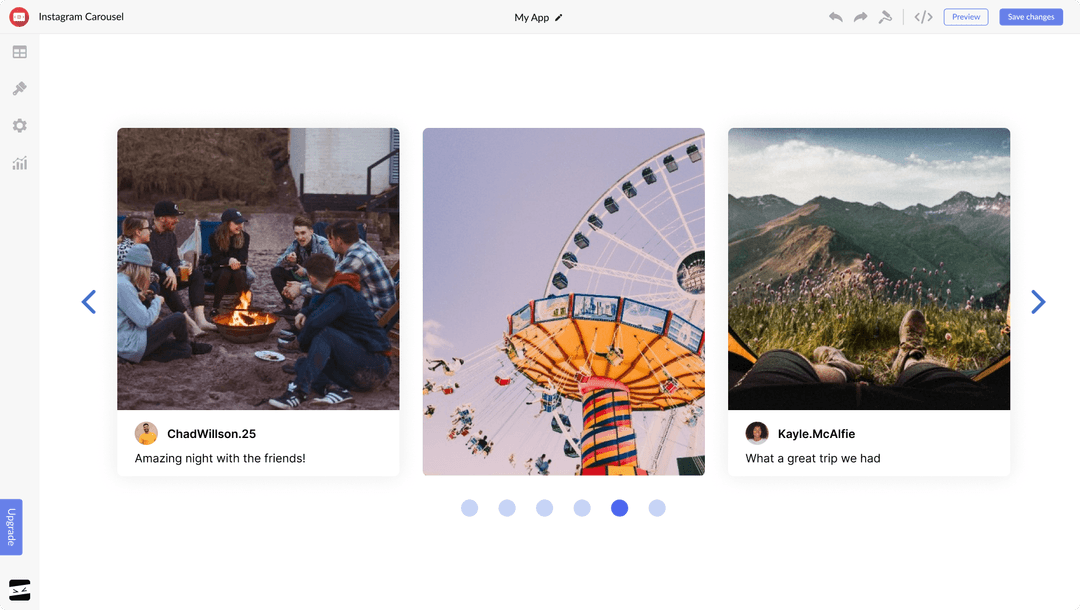Click ChadWillson.25's profile avatar
Screen dimensions: 1080x610
point(147,433)
